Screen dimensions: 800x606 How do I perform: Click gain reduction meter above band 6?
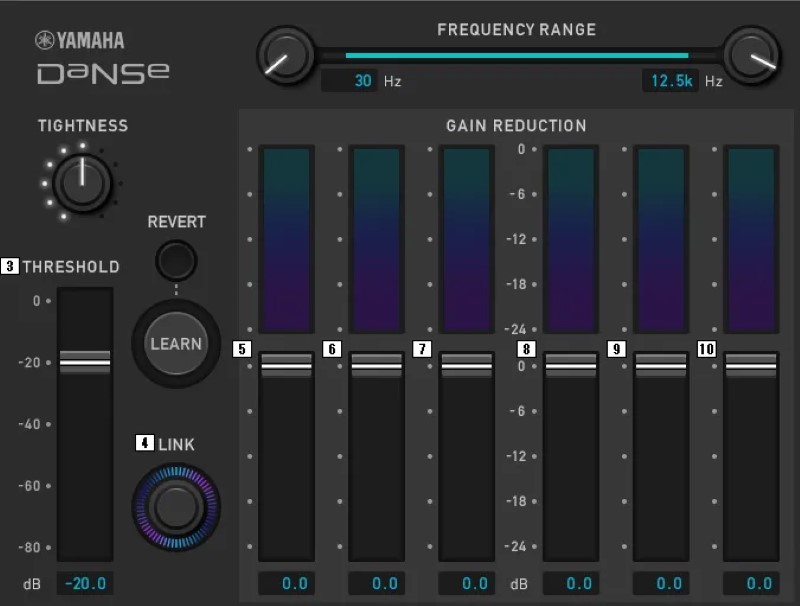377,239
